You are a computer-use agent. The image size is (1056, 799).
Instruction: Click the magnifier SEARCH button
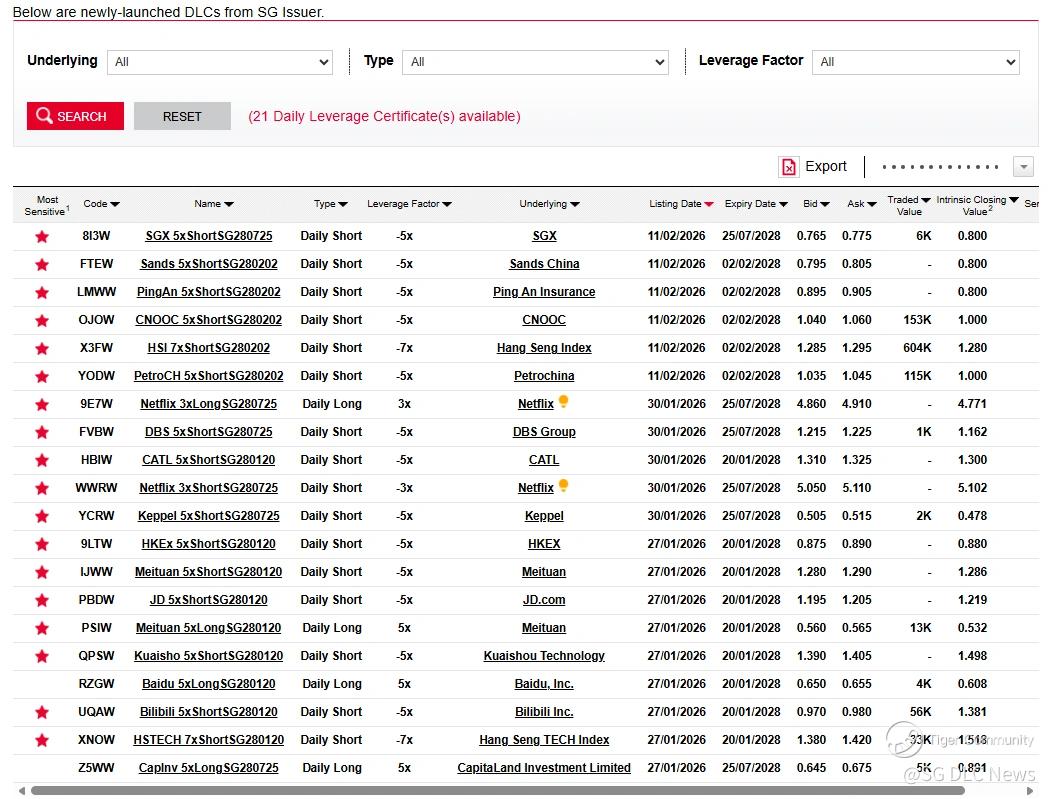click(75, 116)
